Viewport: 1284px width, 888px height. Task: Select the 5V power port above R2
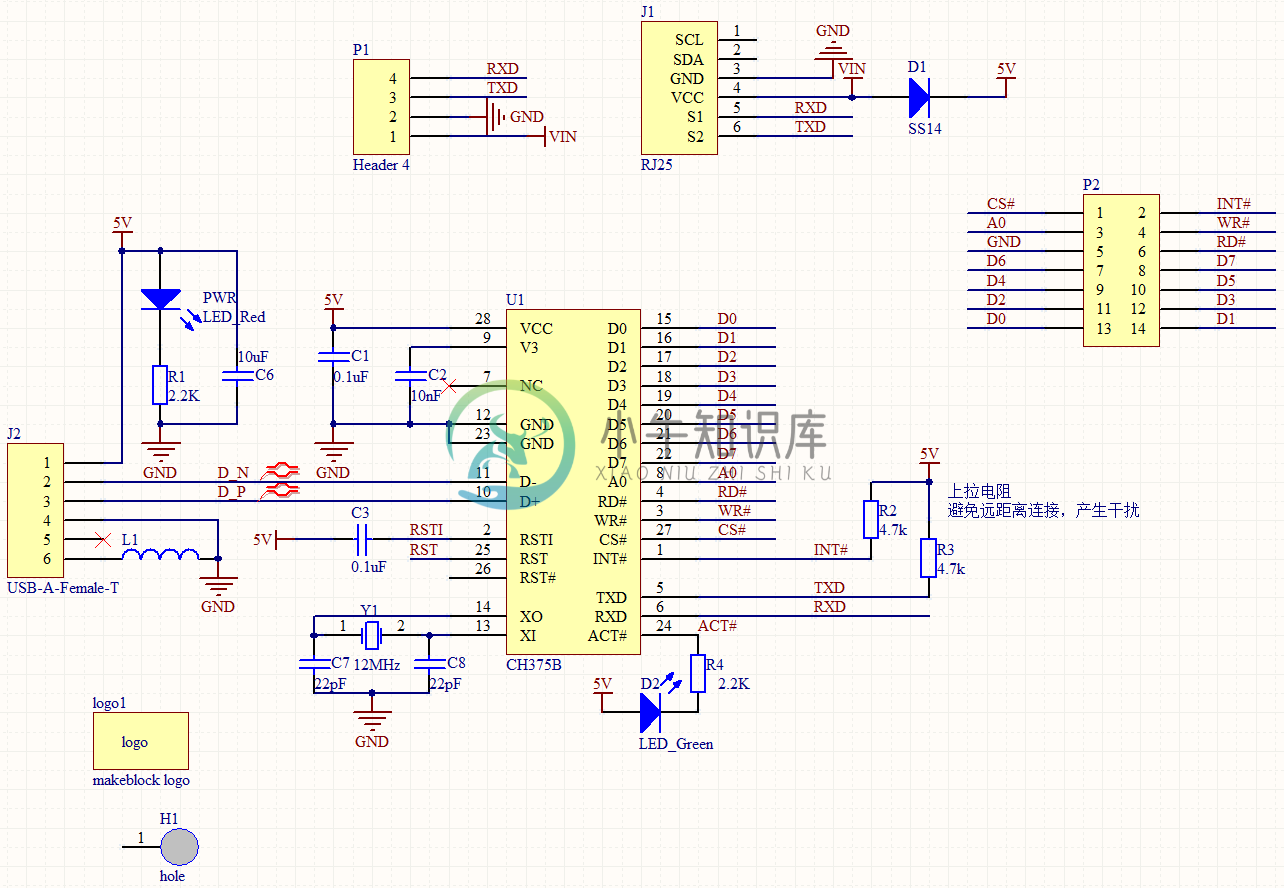(929, 463)
